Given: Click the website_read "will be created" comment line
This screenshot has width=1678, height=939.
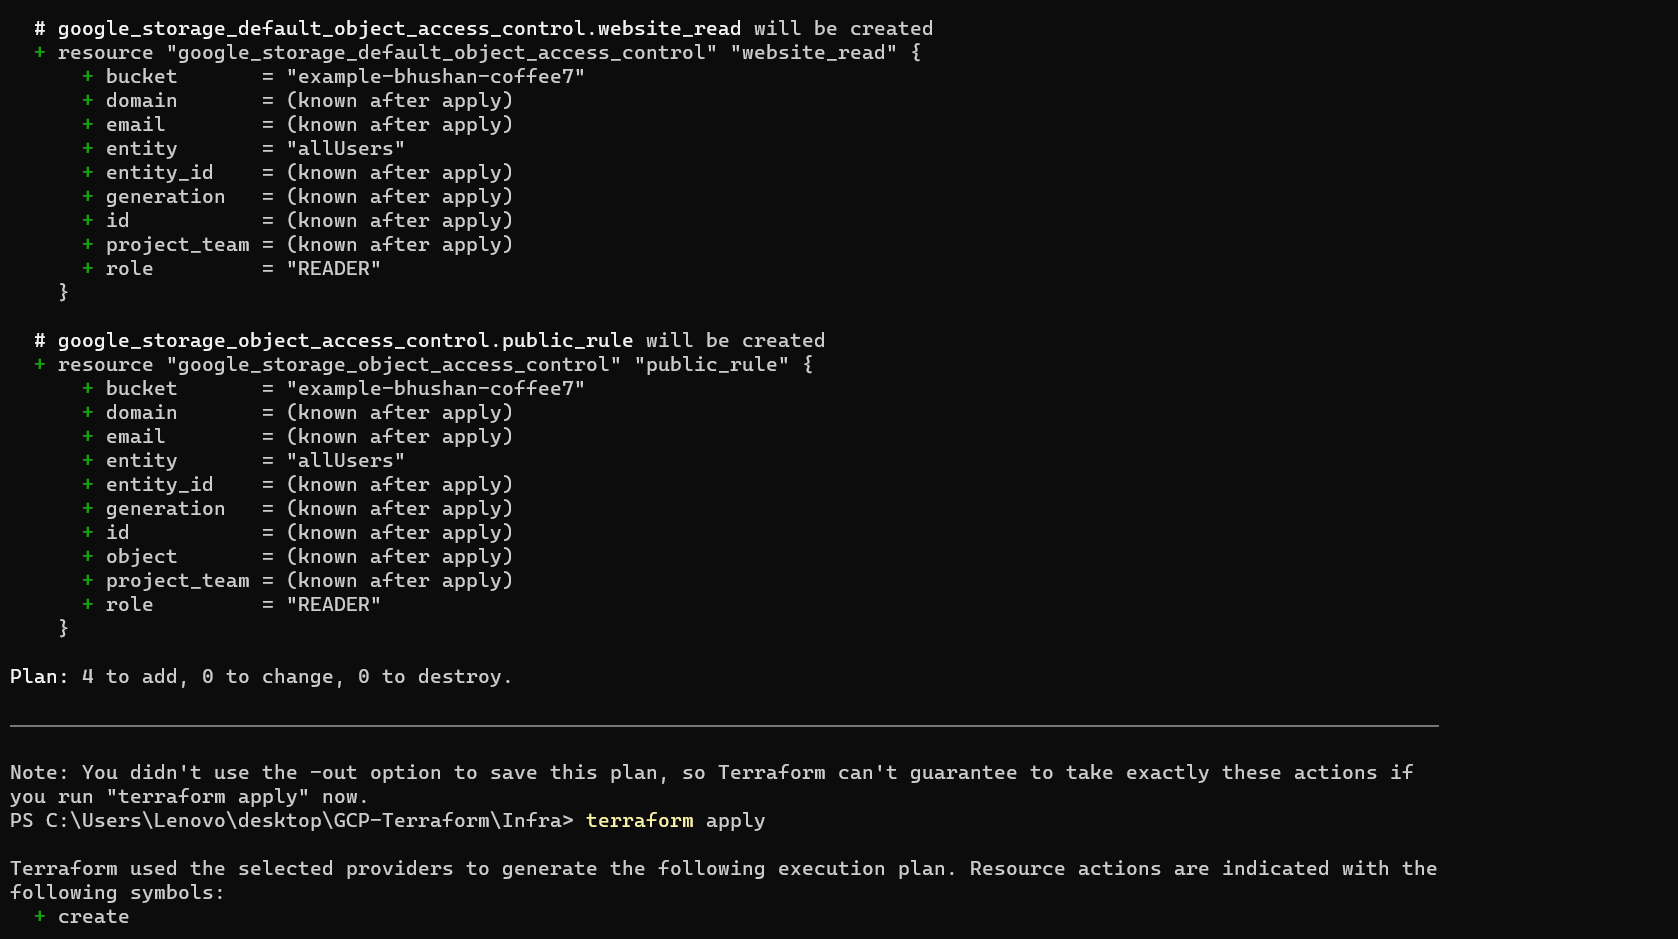Looking at the screenshot, I should (x=484, y=29).
